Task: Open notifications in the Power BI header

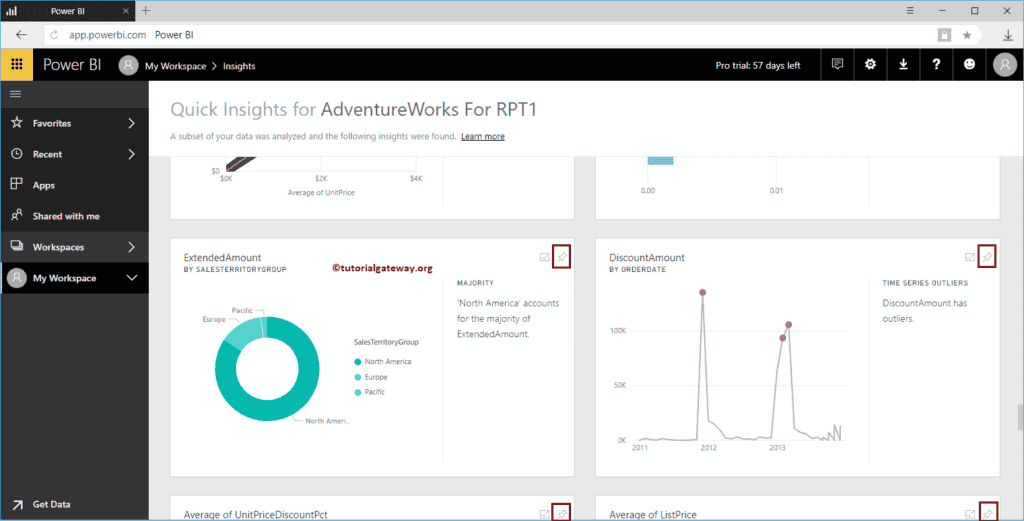Action: (837, 65)
